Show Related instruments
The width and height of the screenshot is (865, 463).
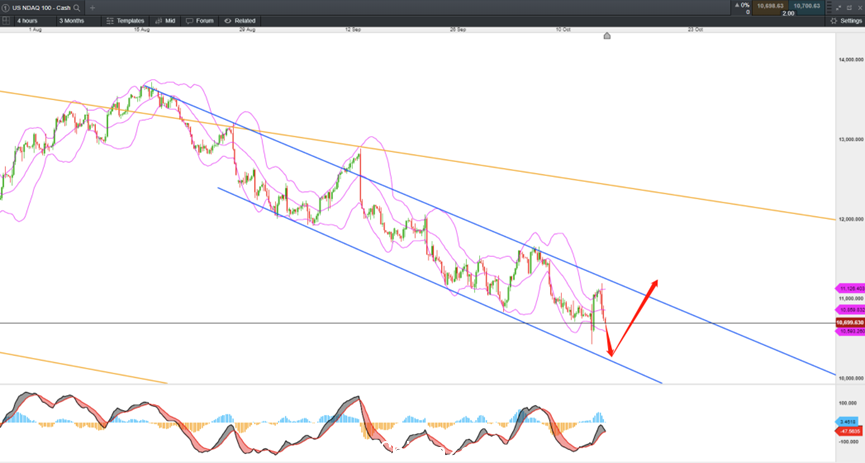pyautogui.click(x=240, y=20)
